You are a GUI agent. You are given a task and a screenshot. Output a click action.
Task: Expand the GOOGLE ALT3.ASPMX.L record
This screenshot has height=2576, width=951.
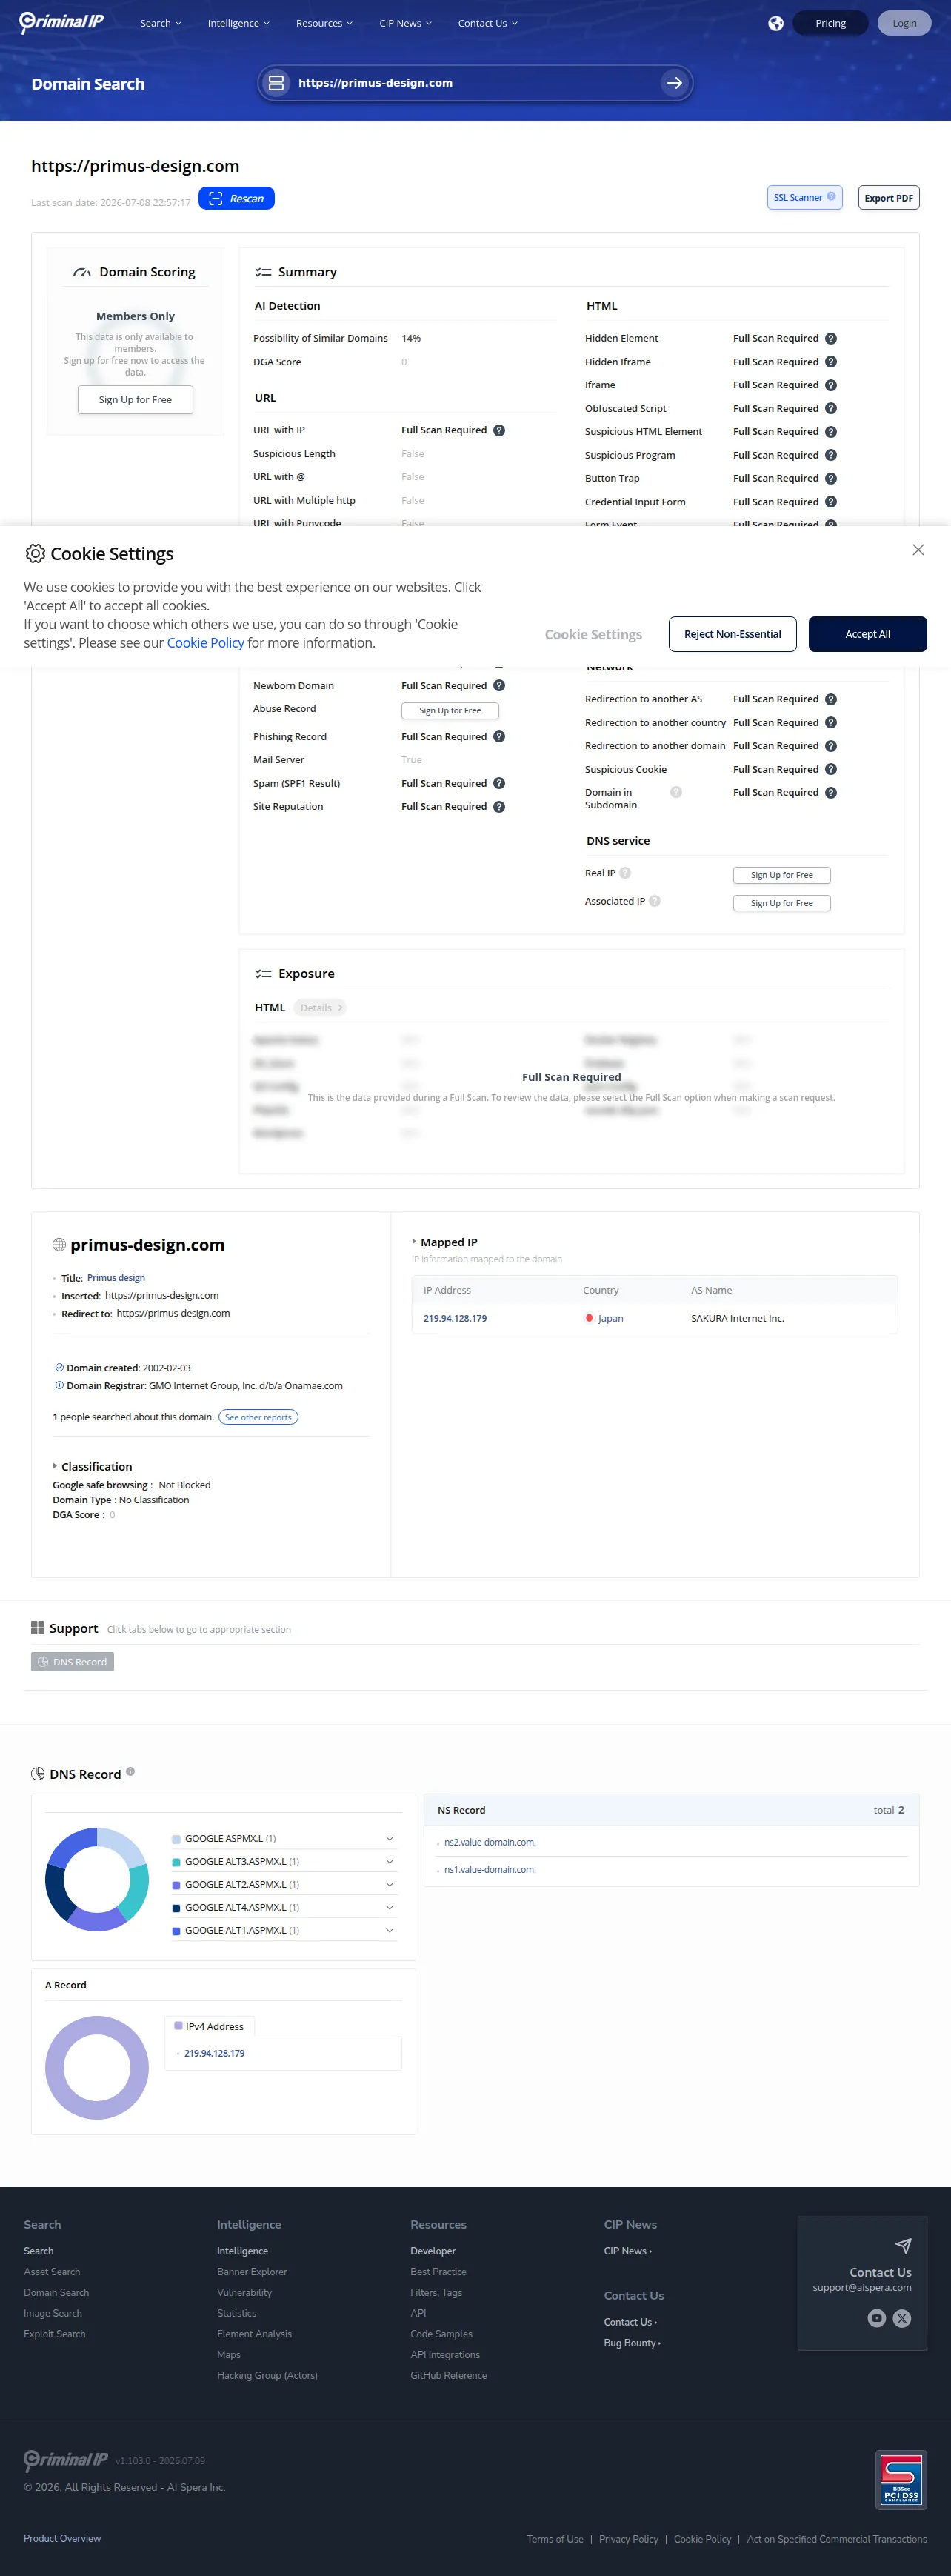click(389, 1861)
